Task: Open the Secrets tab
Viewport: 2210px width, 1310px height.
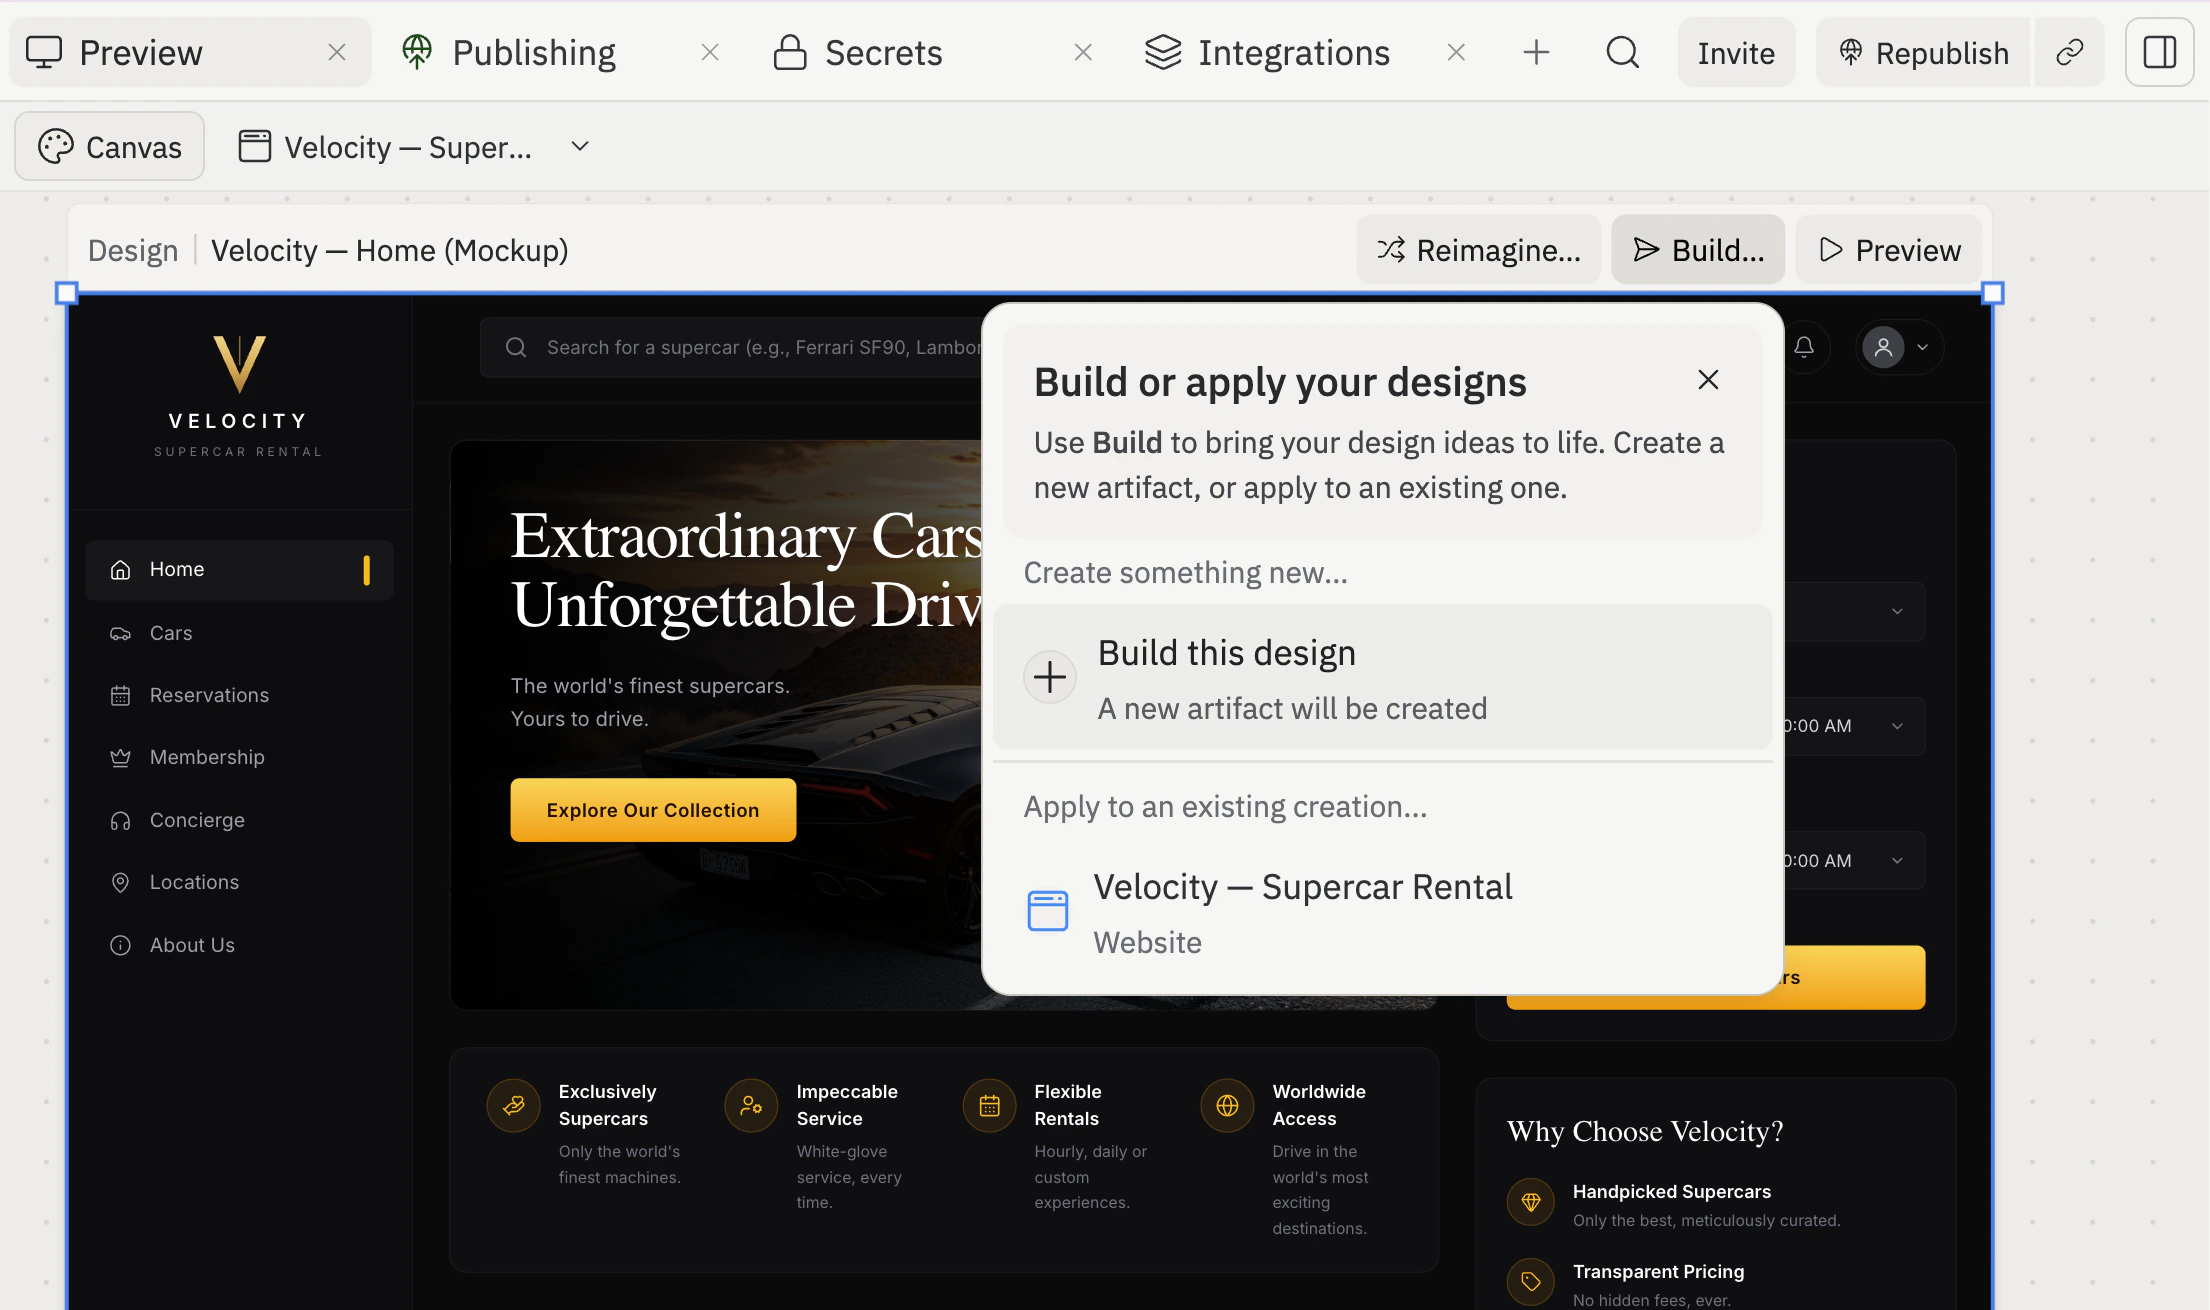Action: pos(883,52)
